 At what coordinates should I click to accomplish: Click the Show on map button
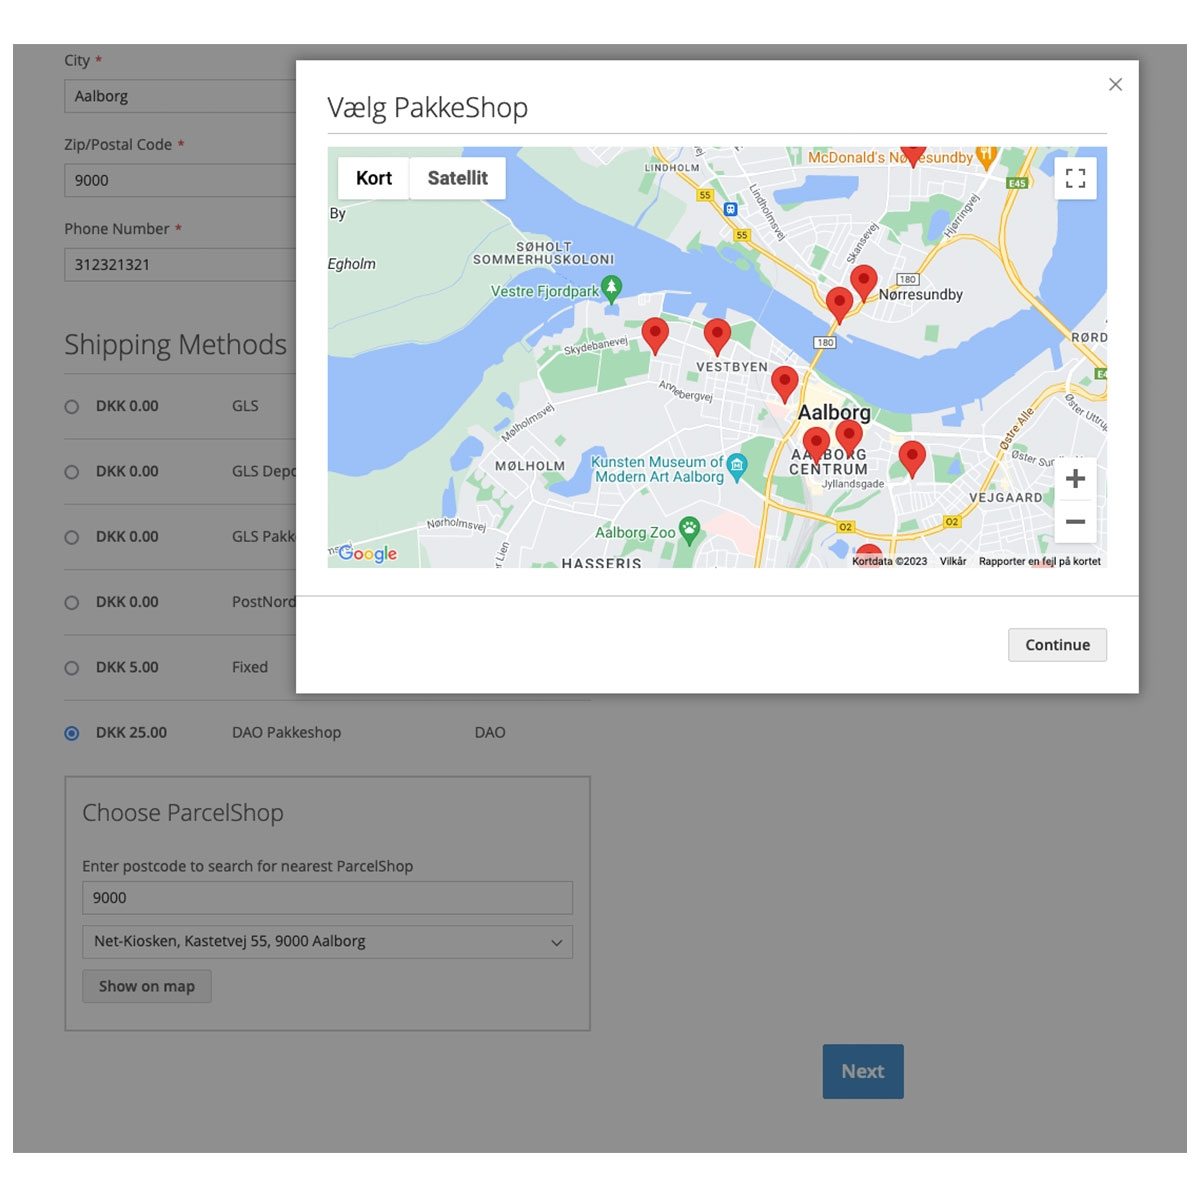click(147, 986)
